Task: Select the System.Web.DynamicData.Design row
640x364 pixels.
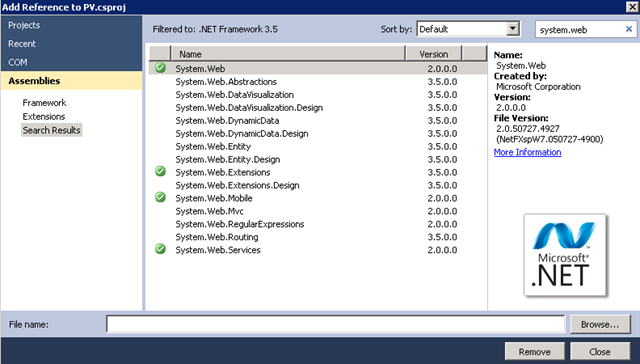Action: coord(318,133)
